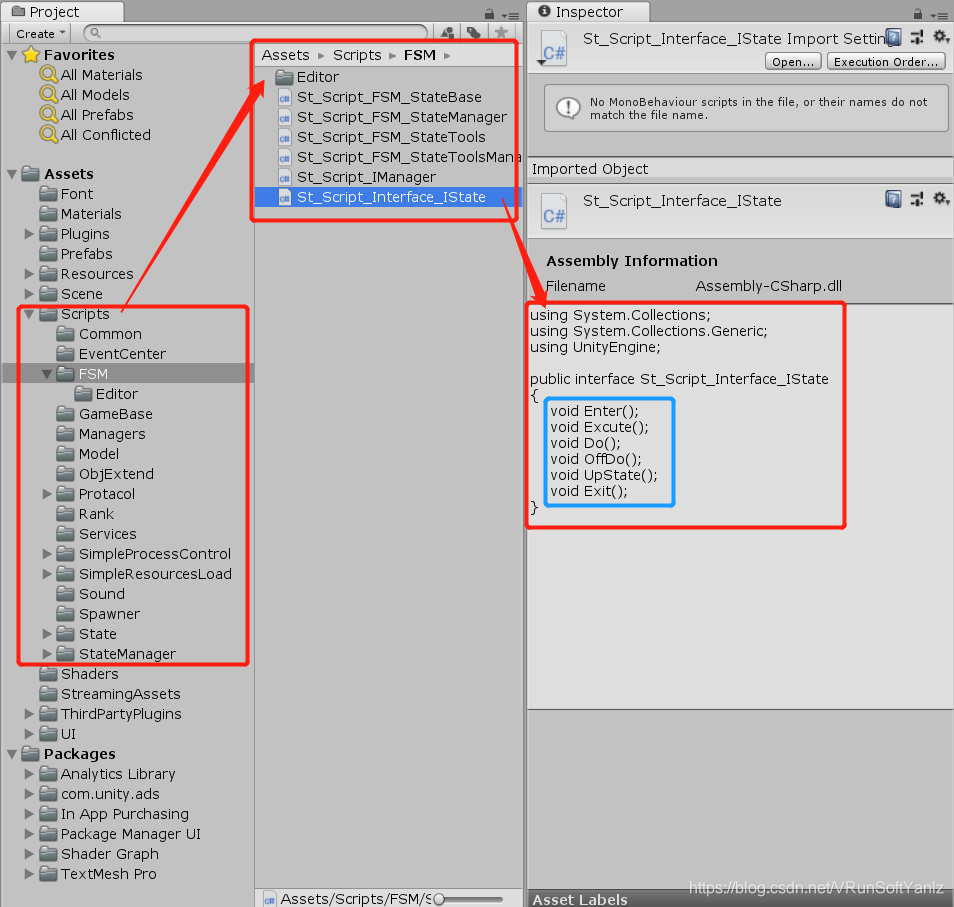The width and height of the screenshot is (954, 907).
Task: Expand the SimpleProcessControl folder
Action: click(x=47, y=554)
